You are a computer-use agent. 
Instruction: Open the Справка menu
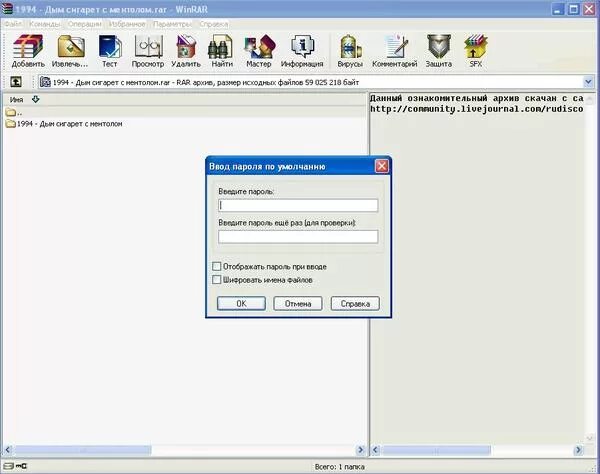pos(214,24)
